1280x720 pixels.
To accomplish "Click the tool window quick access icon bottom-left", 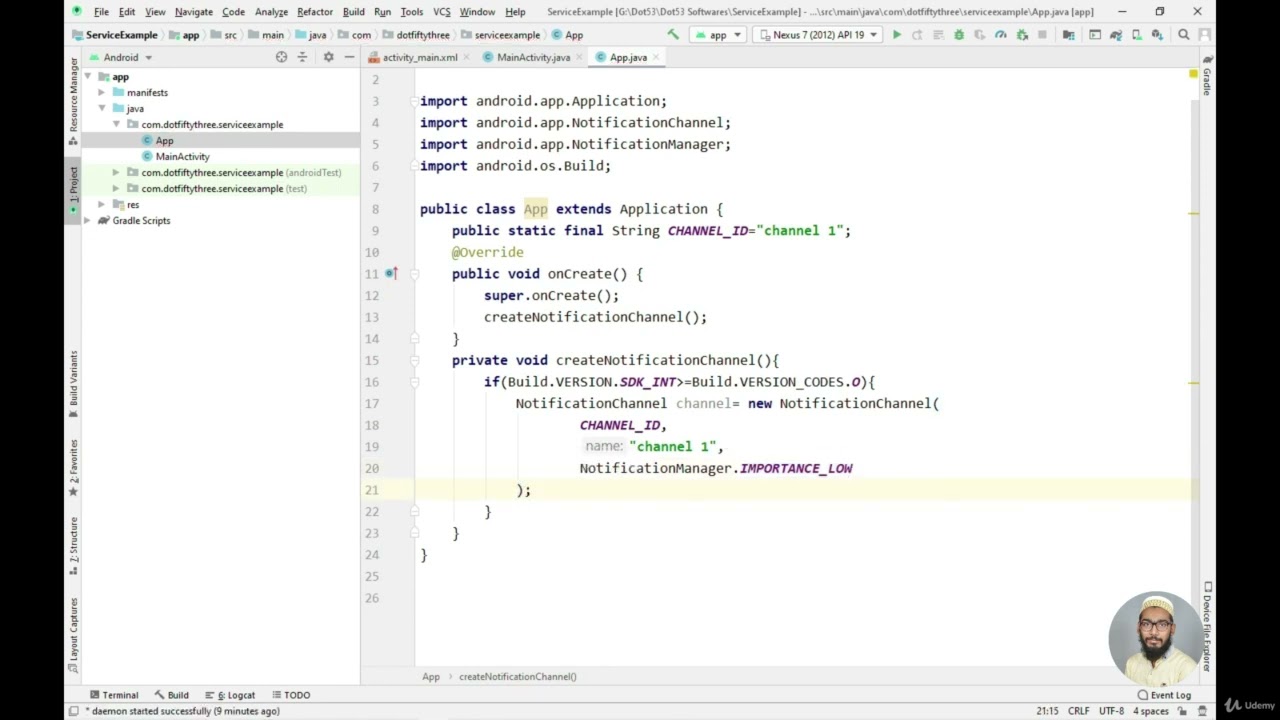I will pyautogui.click(x=73, y=711).
